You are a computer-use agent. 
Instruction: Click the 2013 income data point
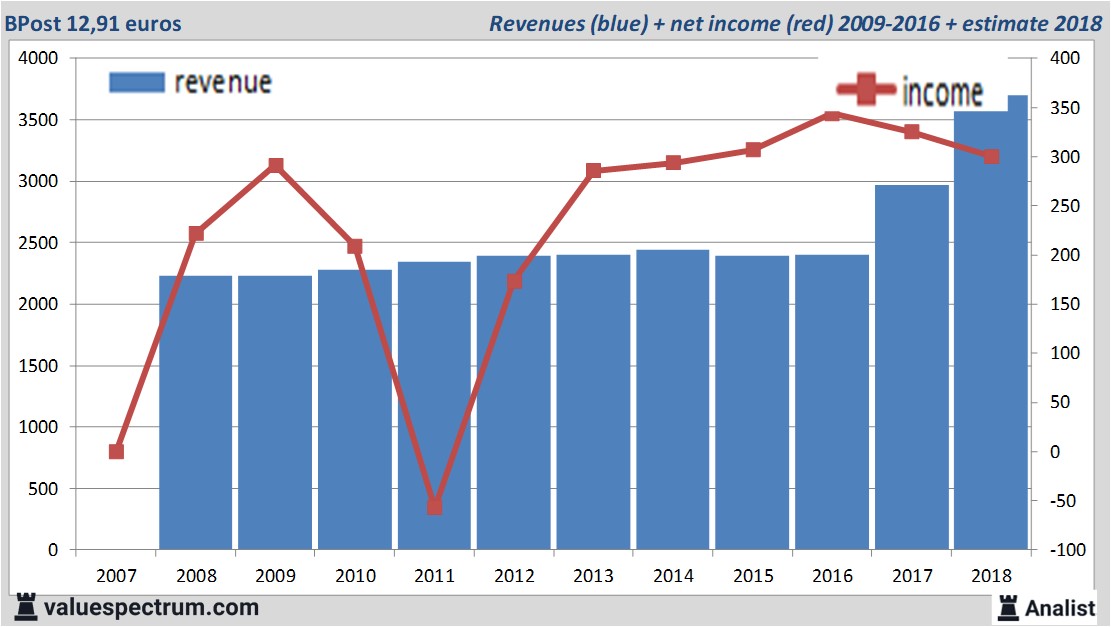pos(593,171)
